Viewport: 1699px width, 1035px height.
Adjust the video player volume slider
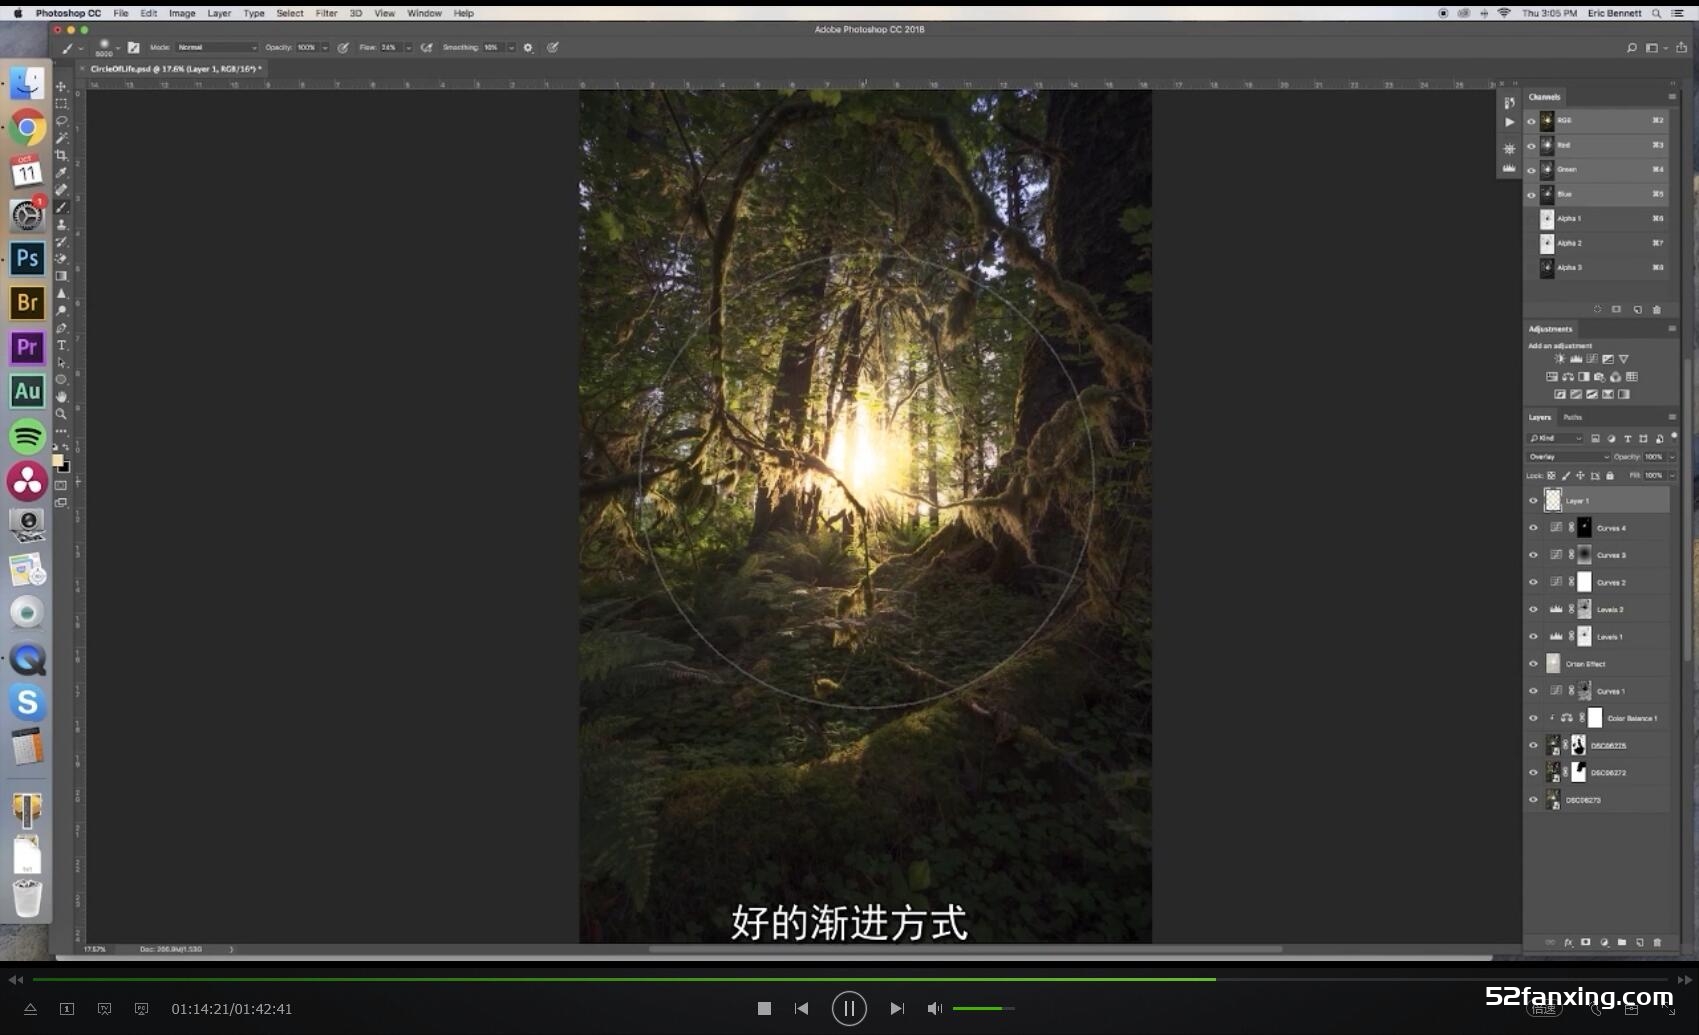(983, 1008)
